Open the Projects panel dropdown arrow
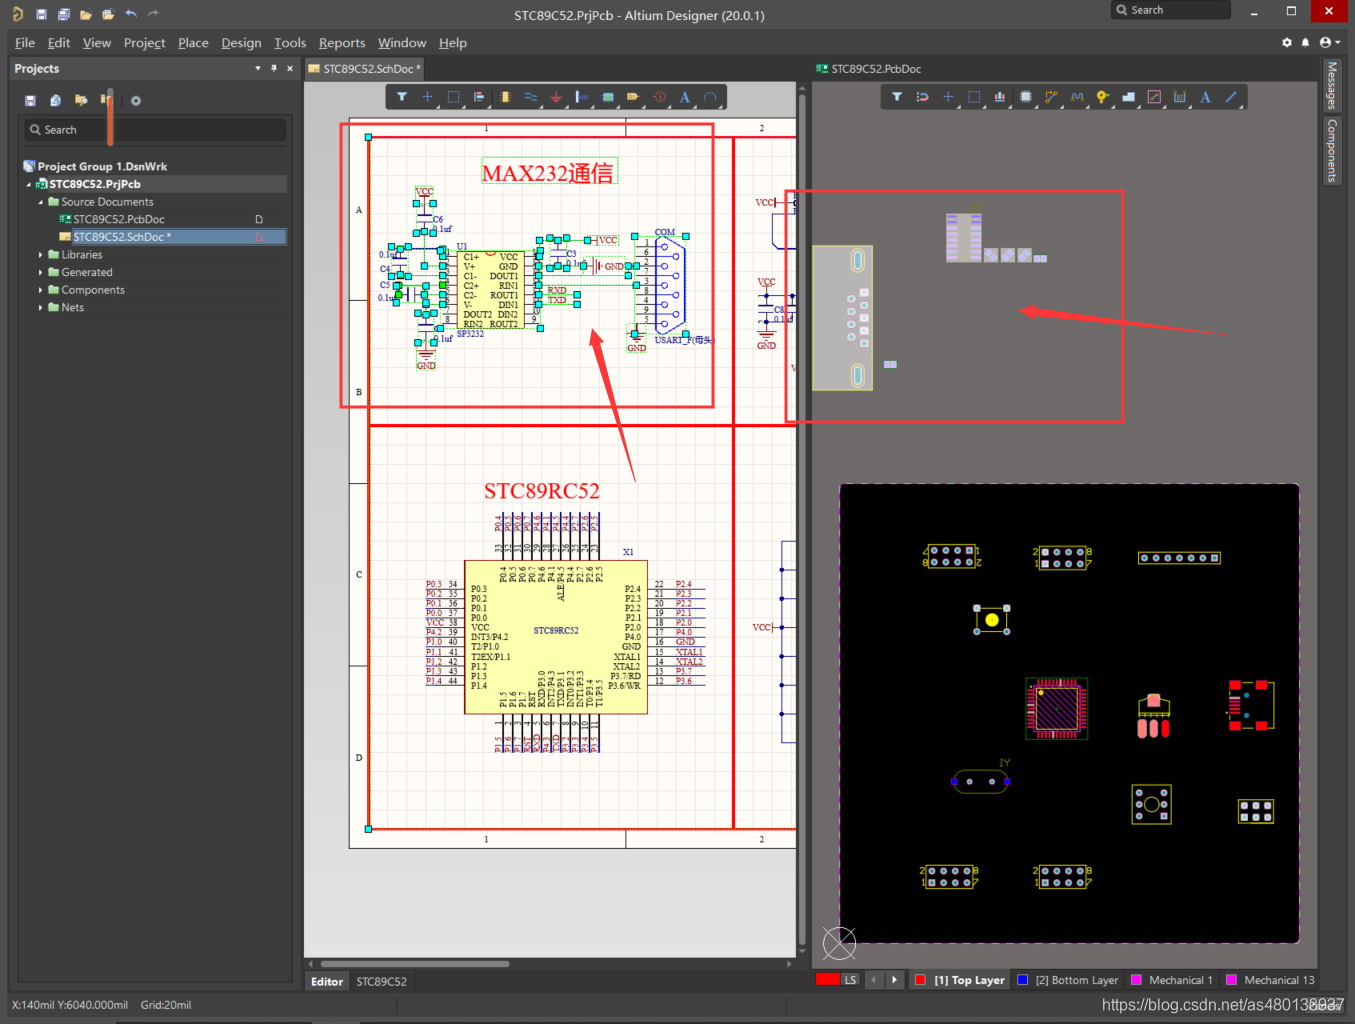Image resolution: width=1355 pixels, height=1024 pixels. pyautogui.click(x=258, y=68)
